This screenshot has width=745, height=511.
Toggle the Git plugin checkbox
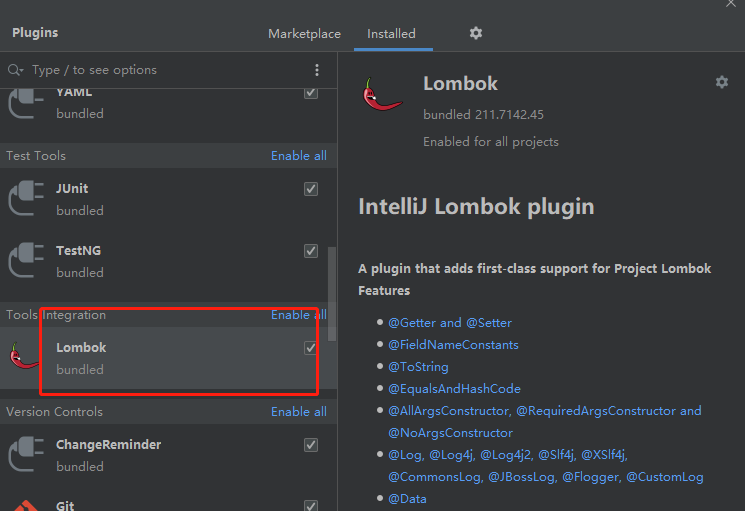pos(311,505)
